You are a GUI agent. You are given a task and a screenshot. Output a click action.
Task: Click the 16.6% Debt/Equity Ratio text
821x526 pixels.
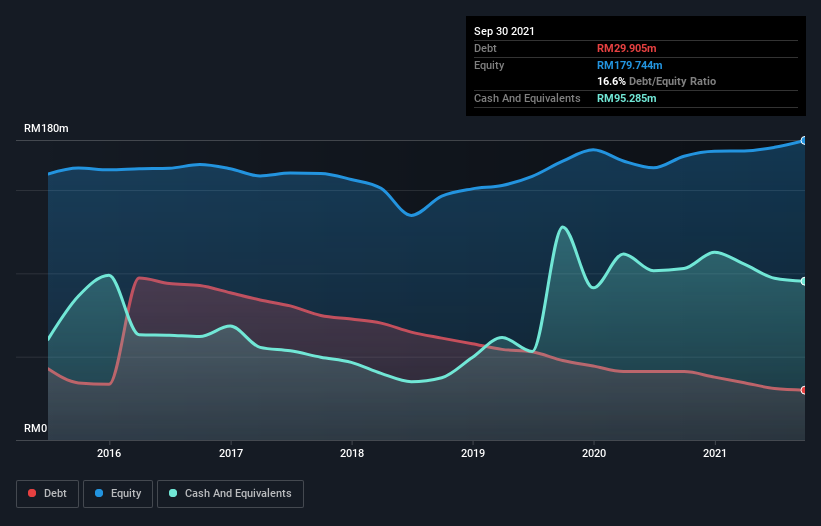[x=657, y=81]
